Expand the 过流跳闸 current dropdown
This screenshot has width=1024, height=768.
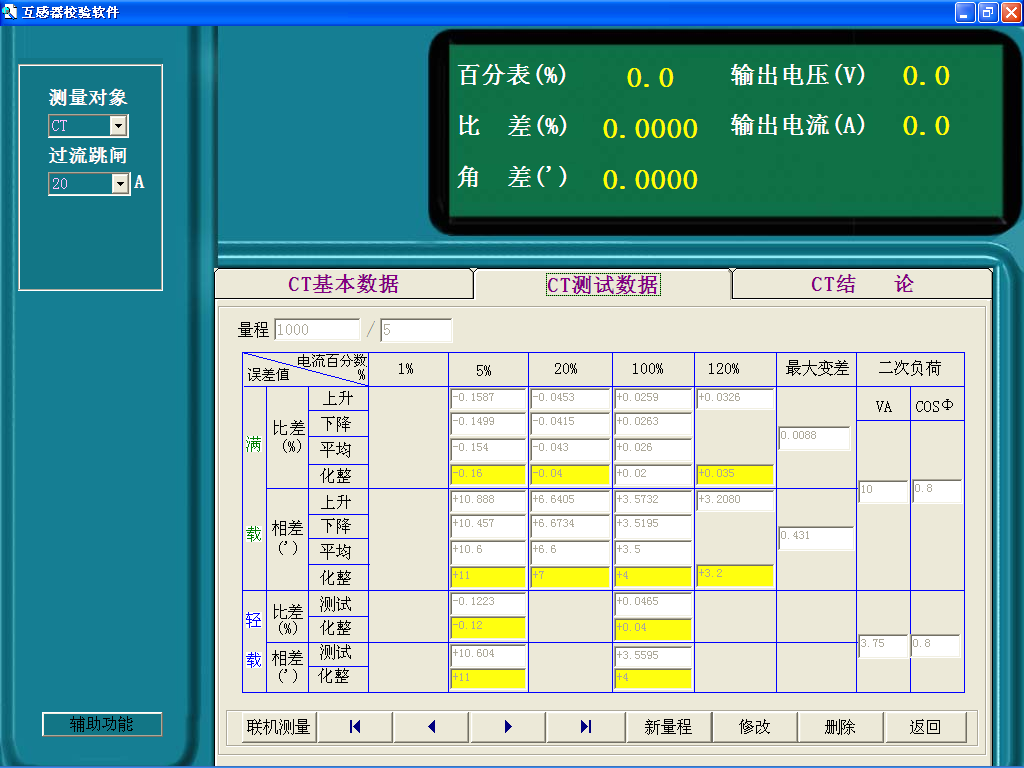[120, 184]
